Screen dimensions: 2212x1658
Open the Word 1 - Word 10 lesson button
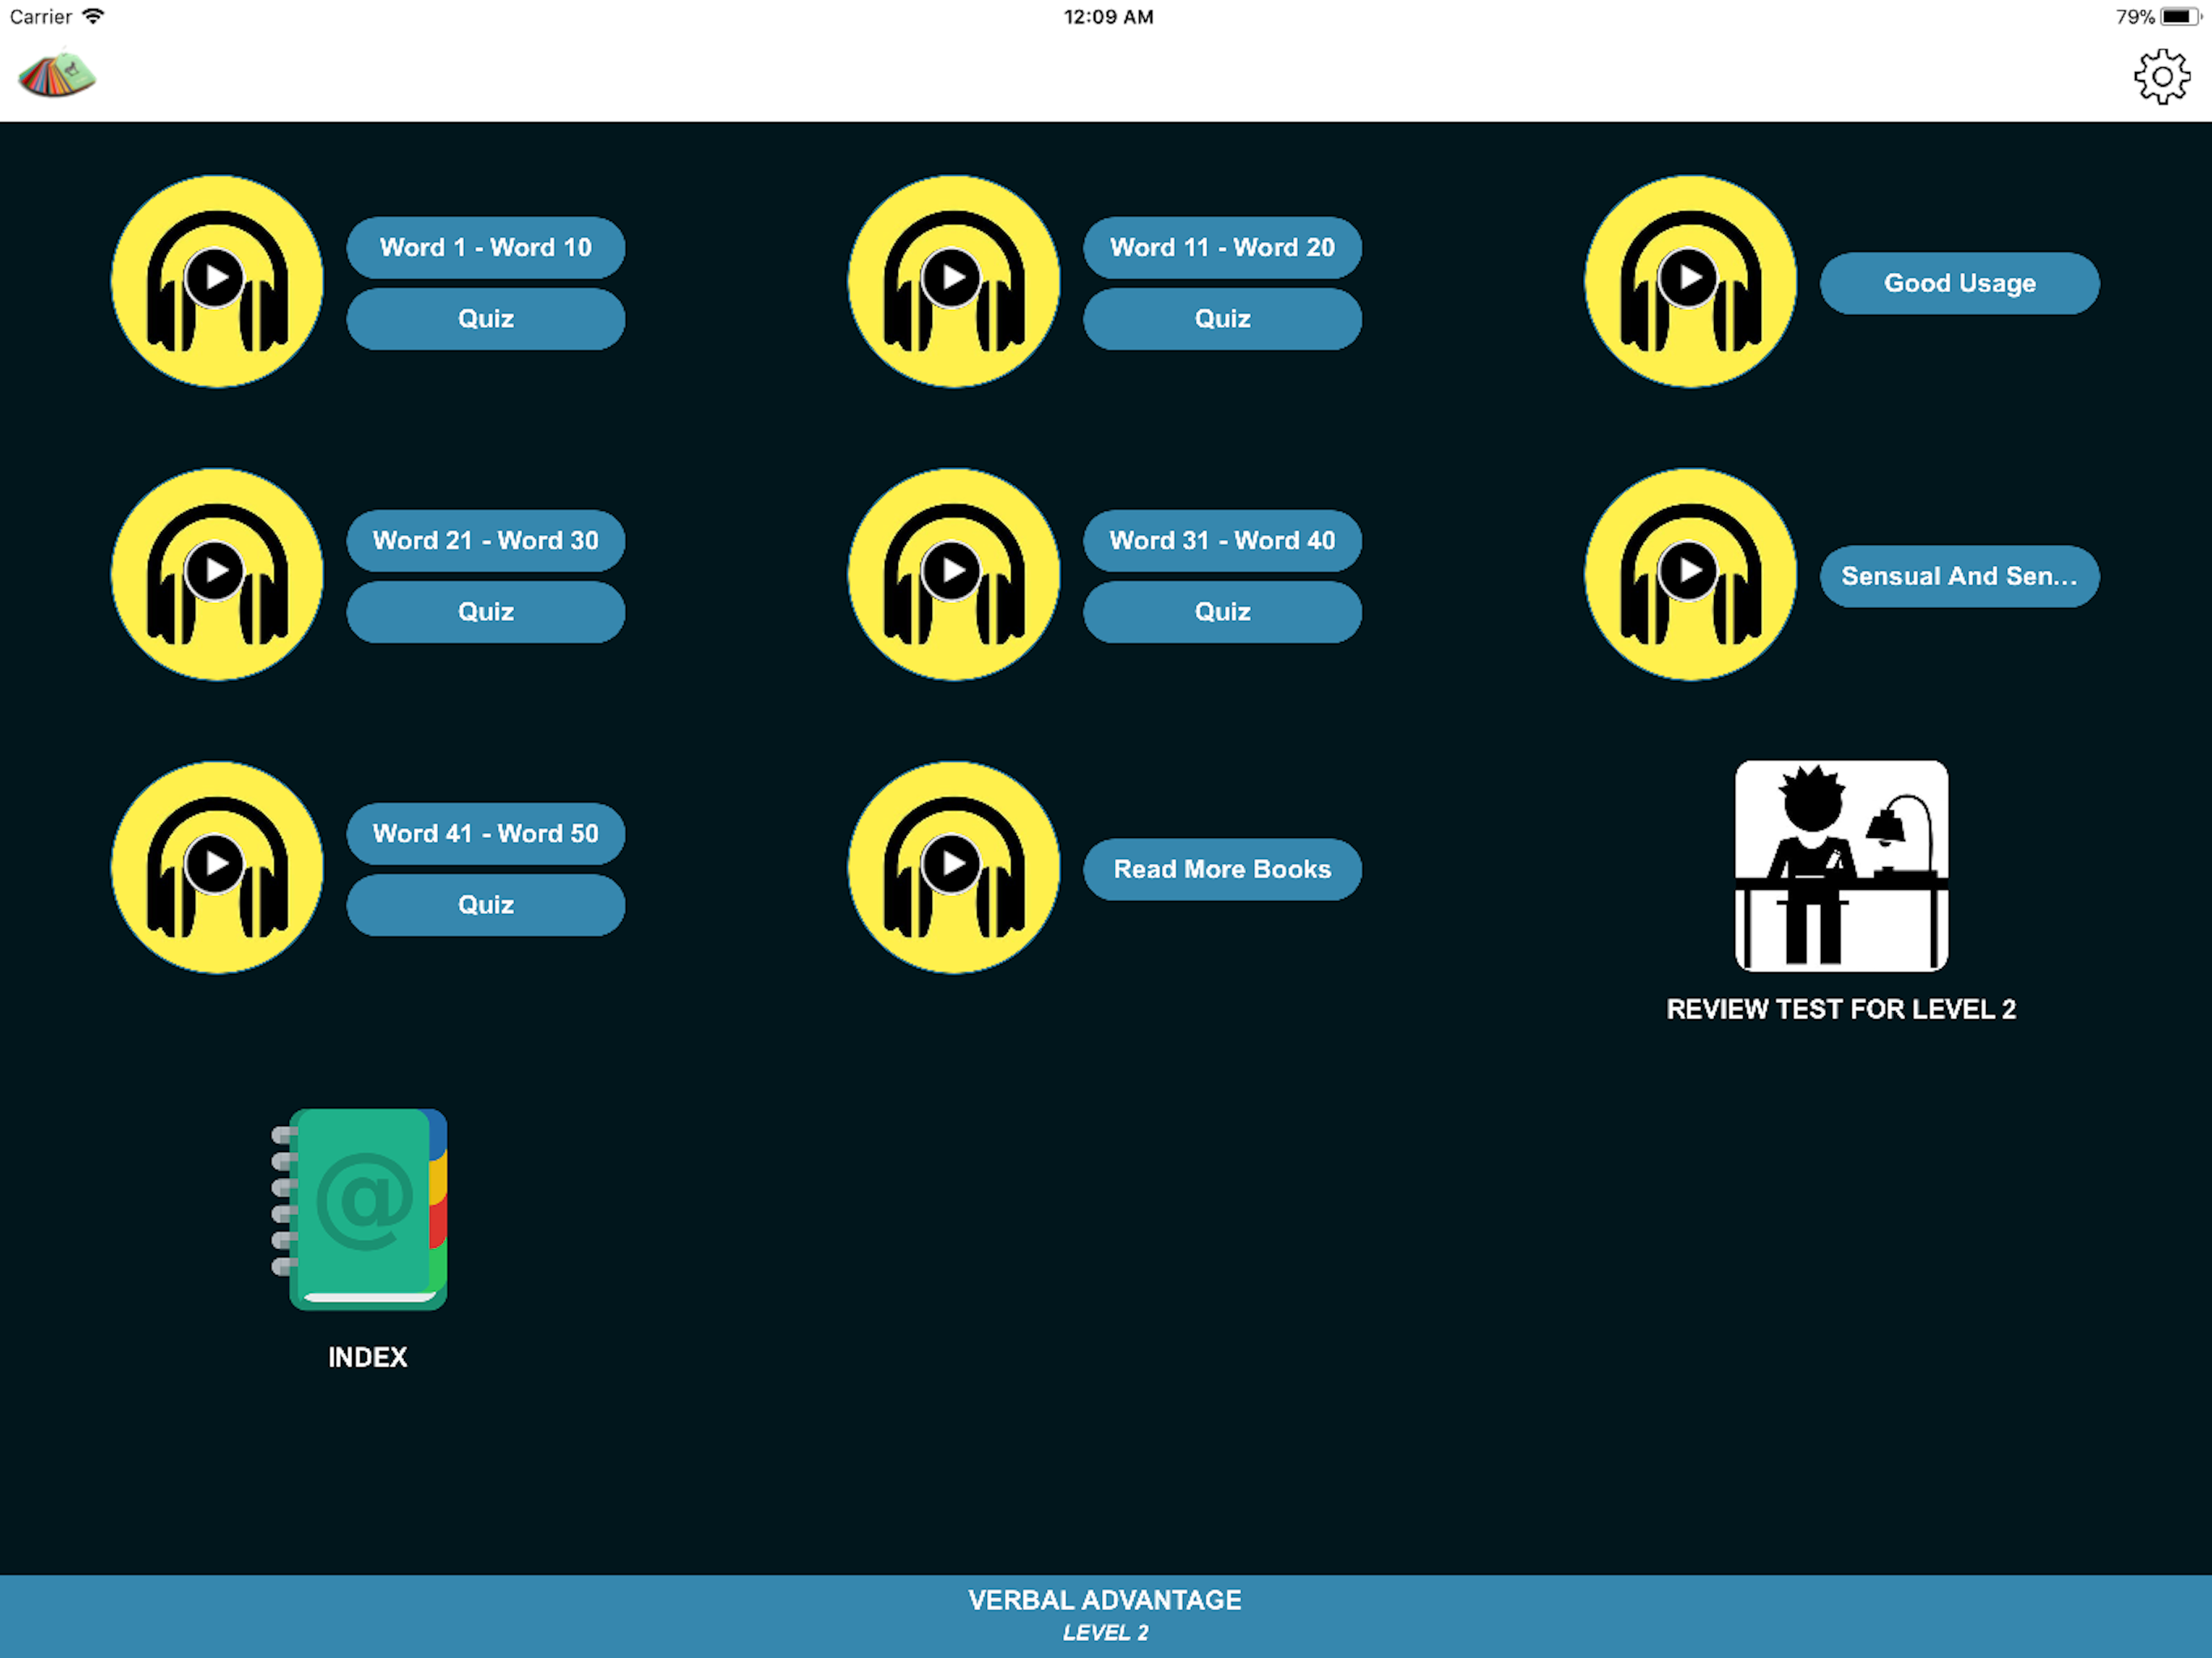486,247
